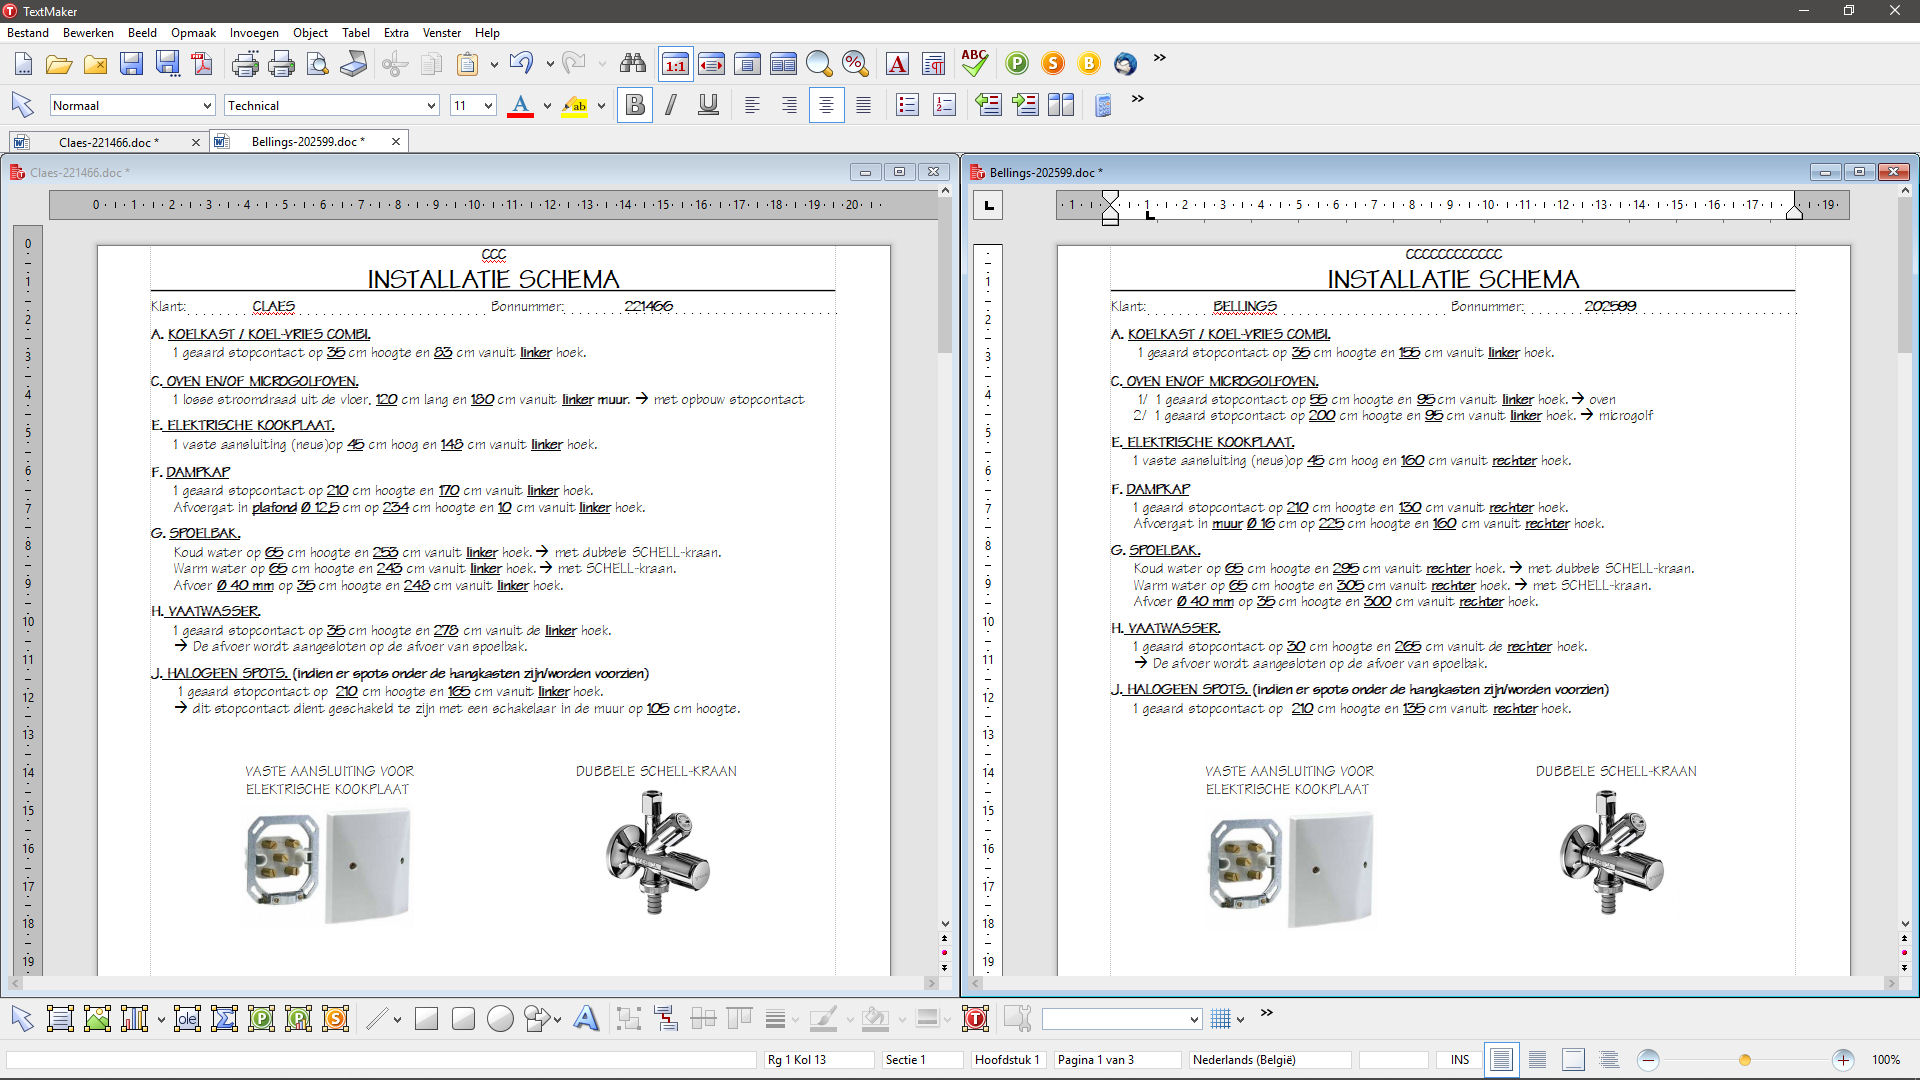
Task: Click the INS insert mode indicator
Action: (1460, 1059)
